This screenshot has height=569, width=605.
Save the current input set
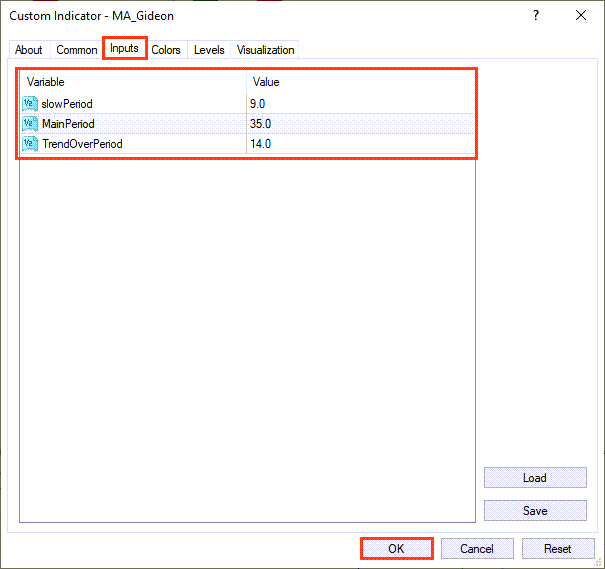tap(535, 511)
